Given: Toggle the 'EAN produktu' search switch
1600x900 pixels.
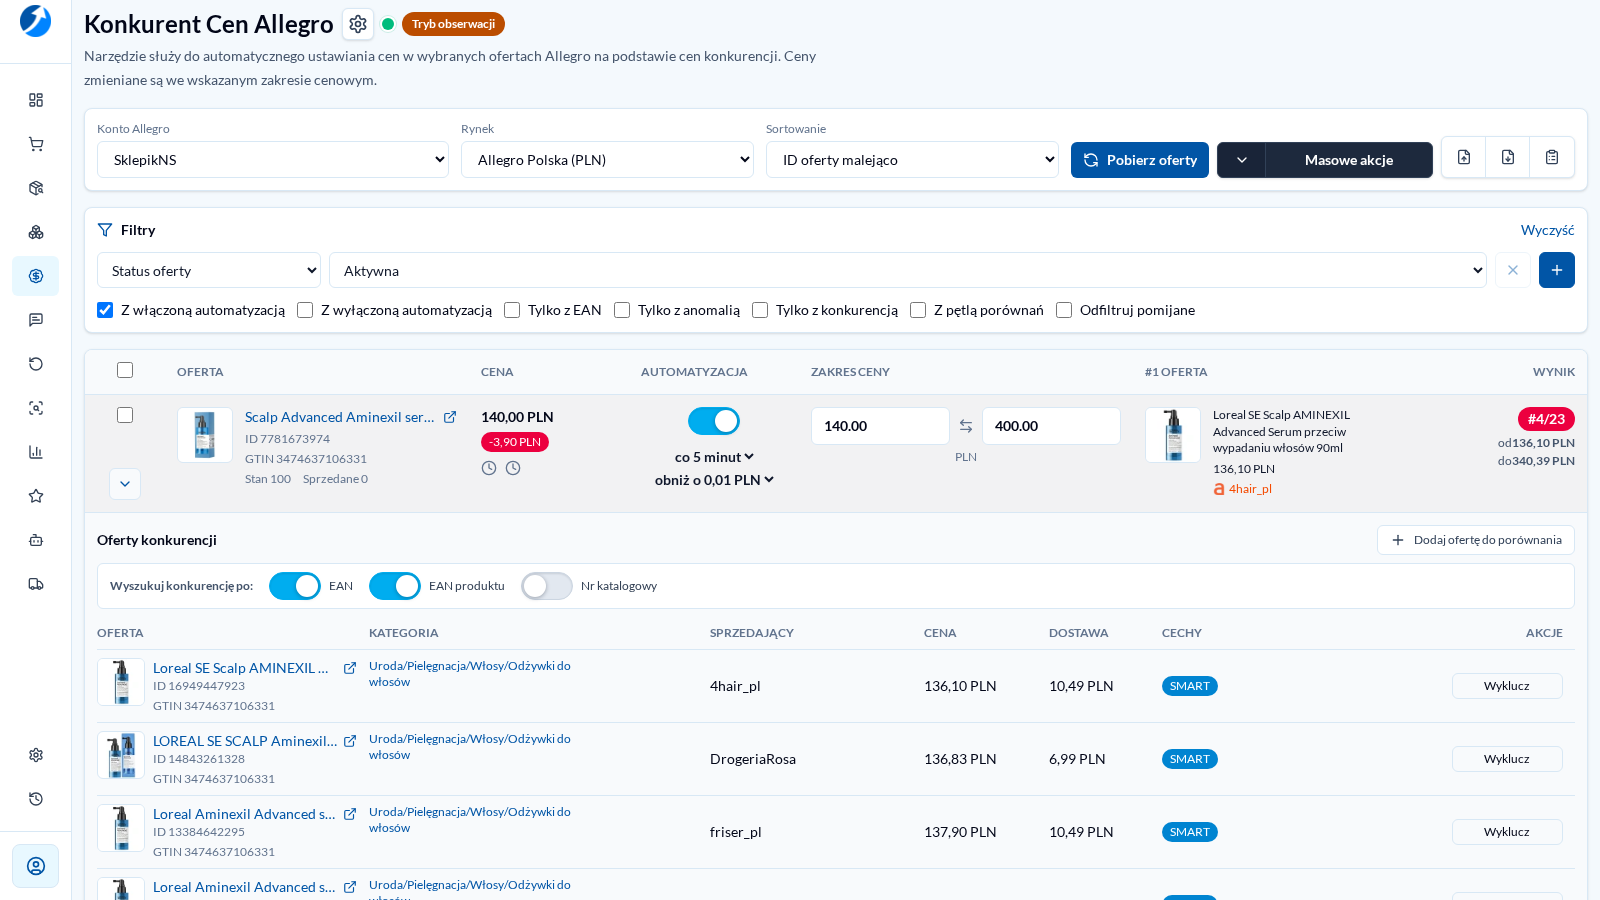Looking at the screenshot, I should 395,586.
